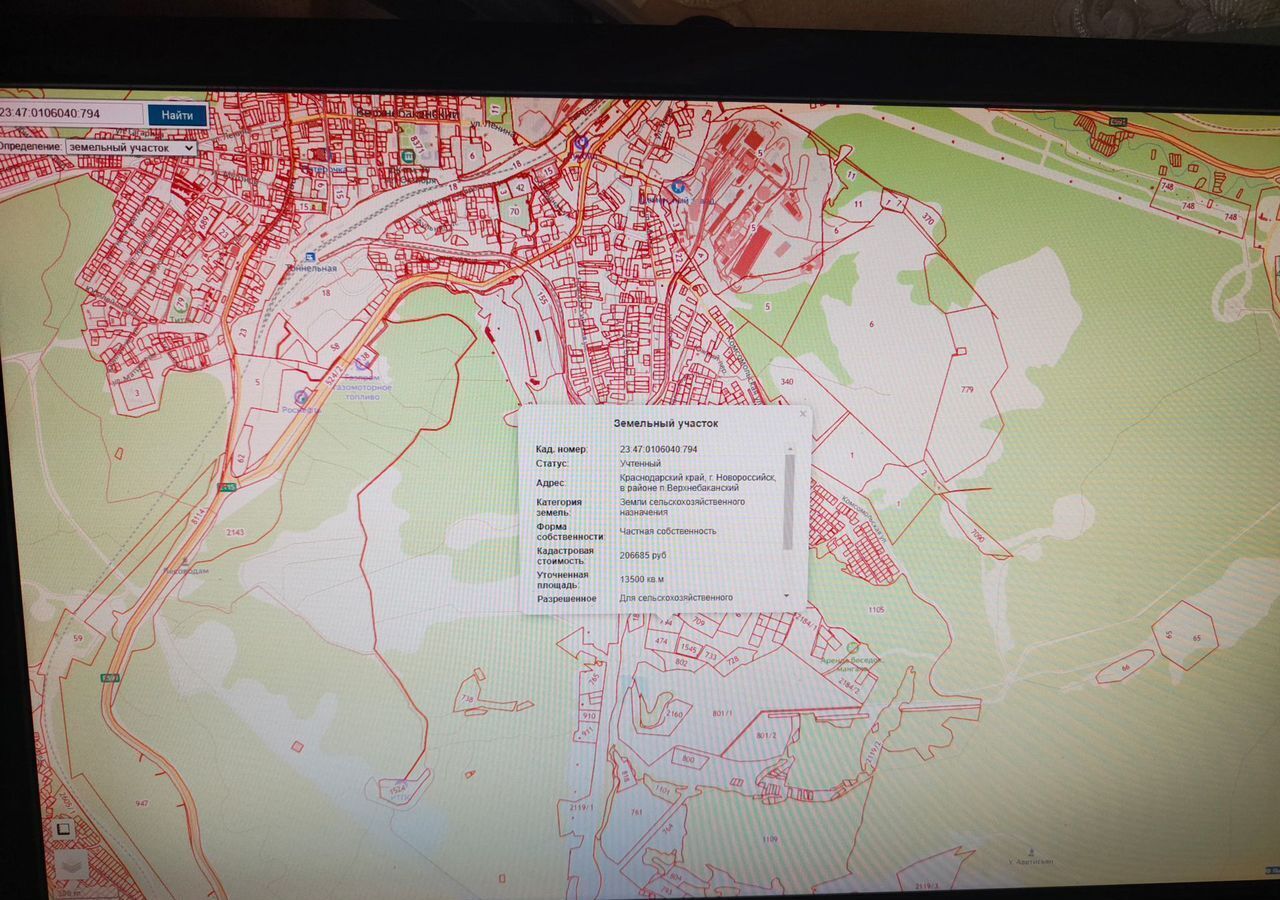Click parcel label 42 on map
Screen dimensions: 1280x900
coord(519,187)
